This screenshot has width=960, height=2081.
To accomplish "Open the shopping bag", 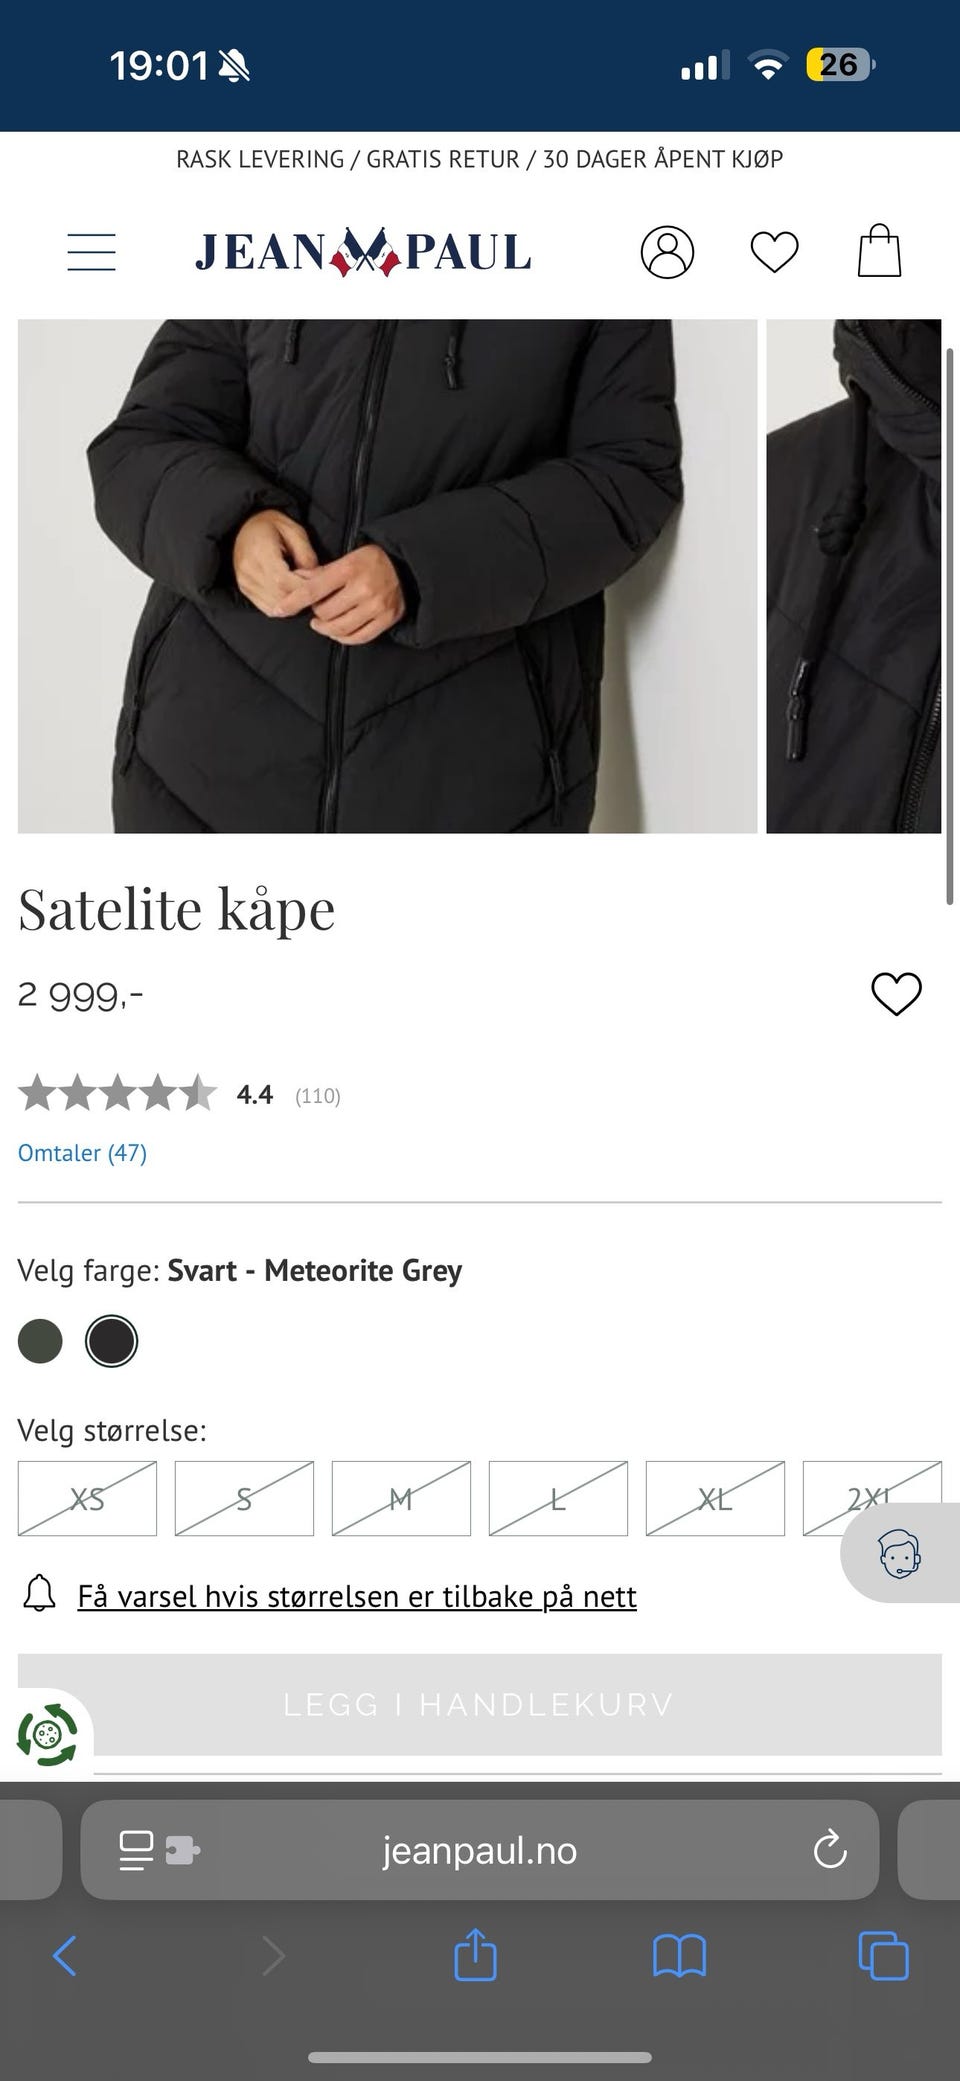I will click(x=879, y=249).
